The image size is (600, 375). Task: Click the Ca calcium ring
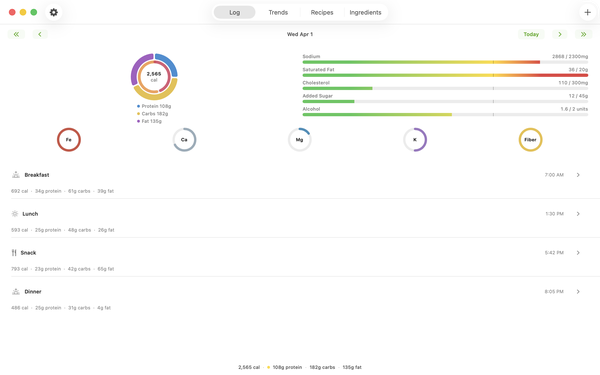184,140
